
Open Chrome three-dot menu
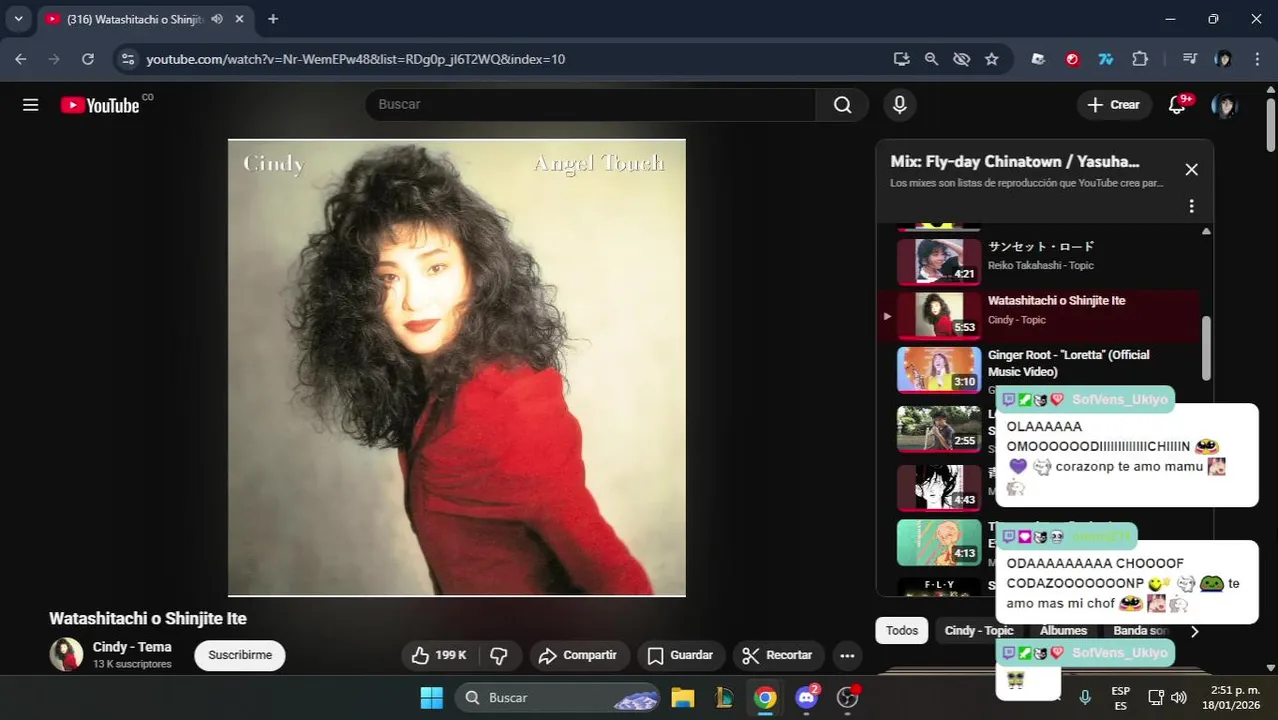pos(1257,59)
